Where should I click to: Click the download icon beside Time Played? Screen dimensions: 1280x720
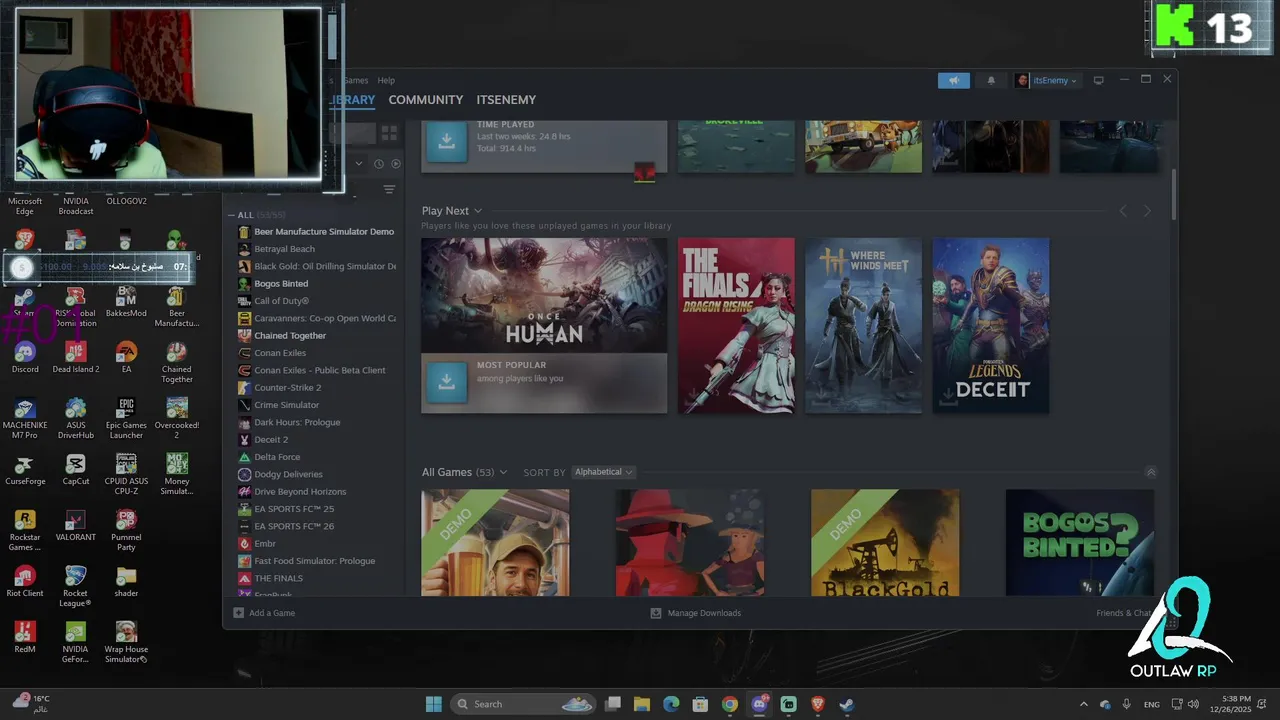click(x=447, y=141)
